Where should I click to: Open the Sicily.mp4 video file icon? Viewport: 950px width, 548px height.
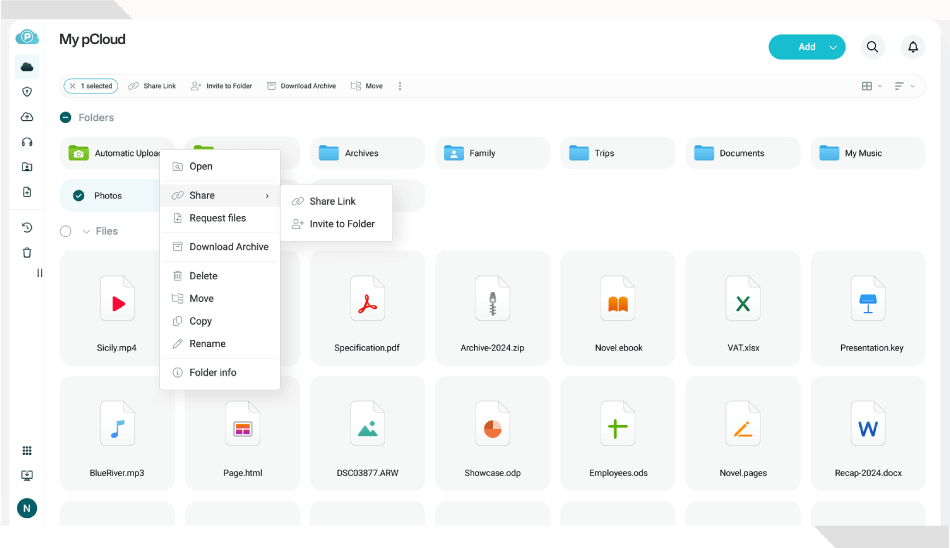(118, 299)
